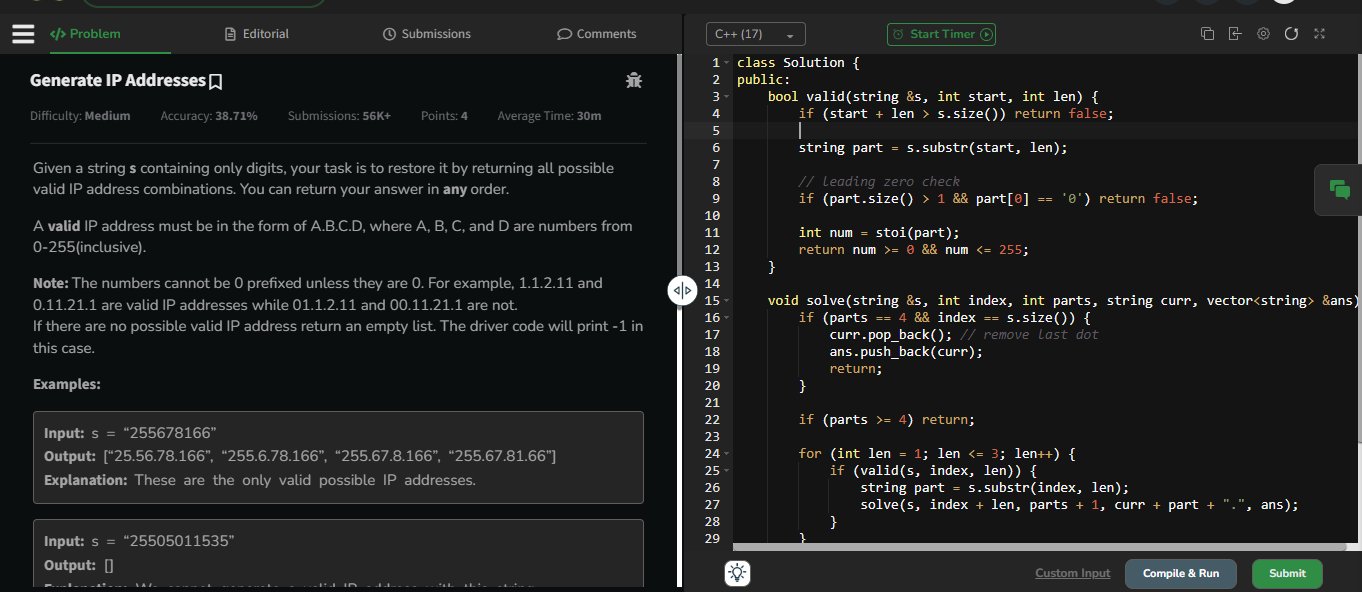Open the Submissions tab
This screenshot has height=592, width=1362.
tap(426, 34)
